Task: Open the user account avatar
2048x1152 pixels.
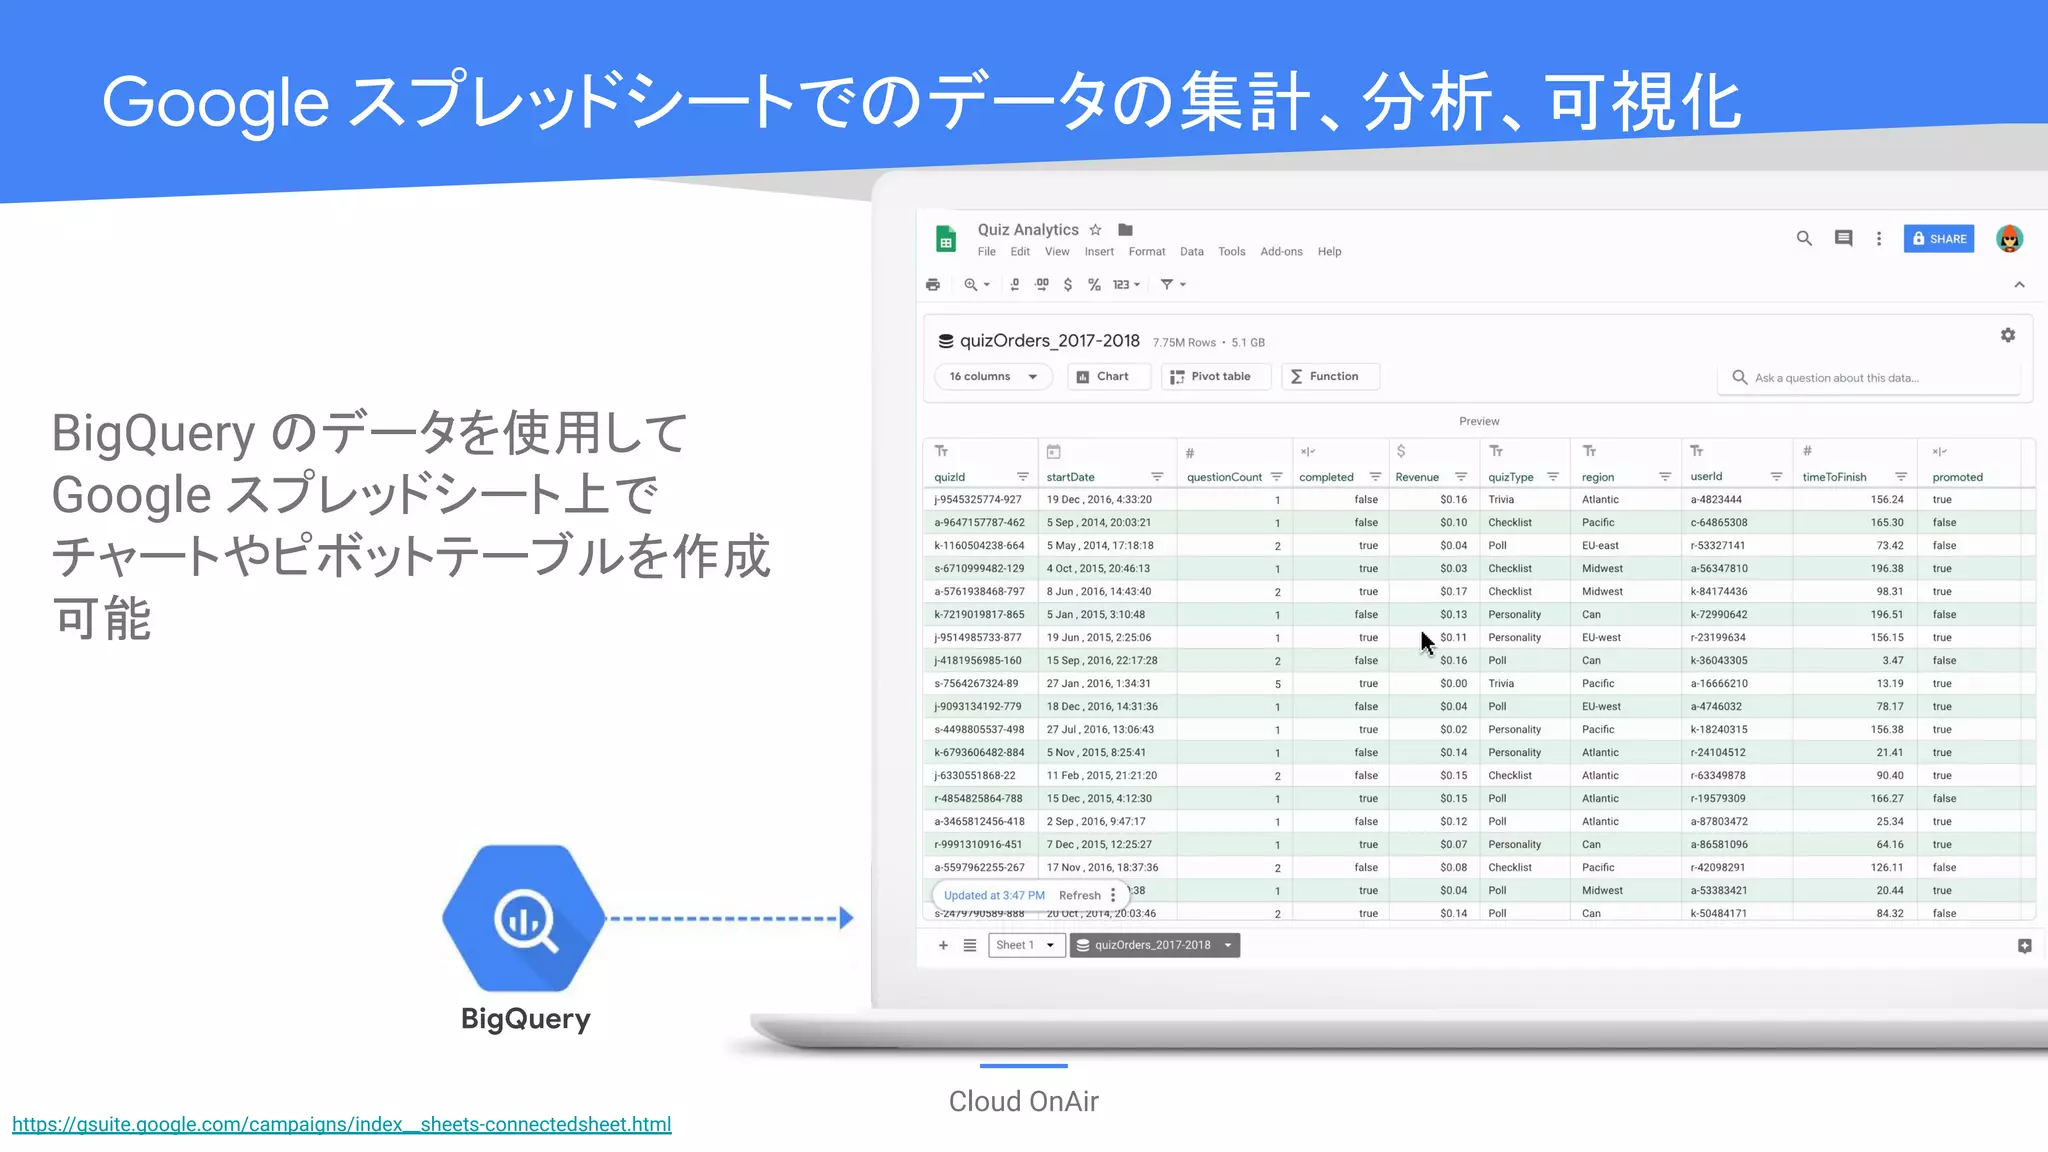Action: coord(2009,238)
